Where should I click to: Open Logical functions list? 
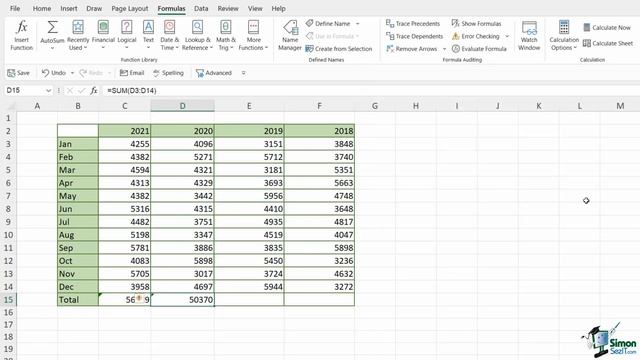pyautogui.click(x=127, y=36)
